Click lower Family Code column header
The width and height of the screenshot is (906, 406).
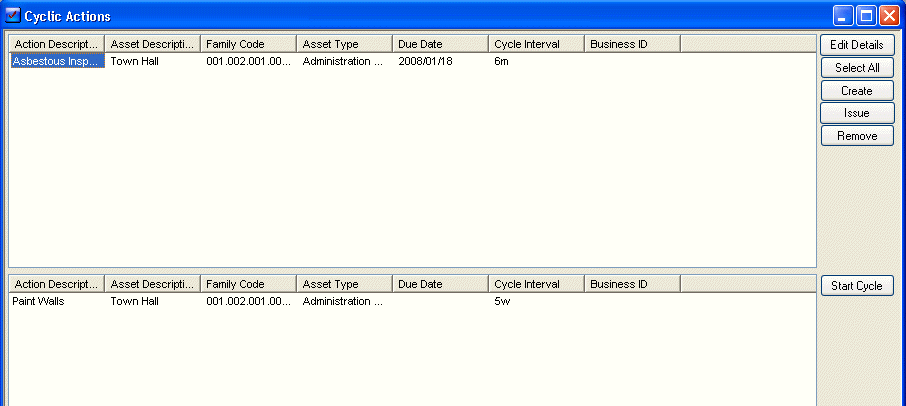point(248,284)
